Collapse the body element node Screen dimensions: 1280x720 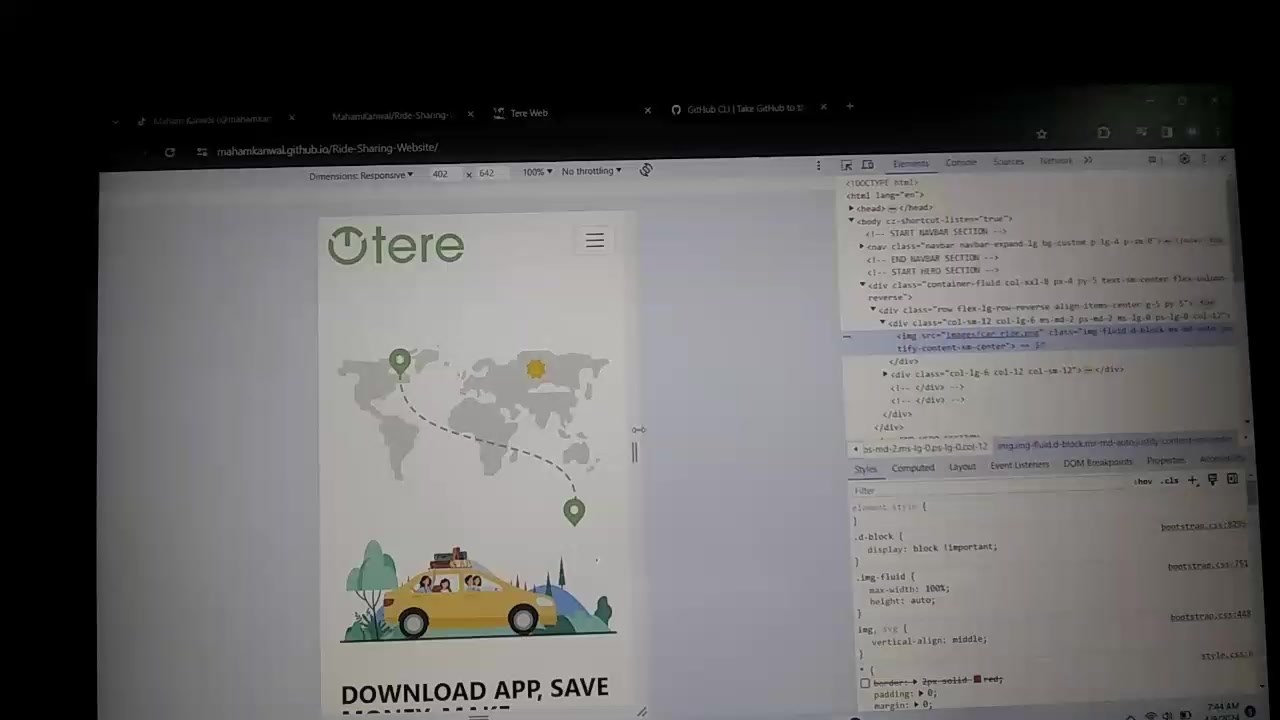tap(851, 220)
